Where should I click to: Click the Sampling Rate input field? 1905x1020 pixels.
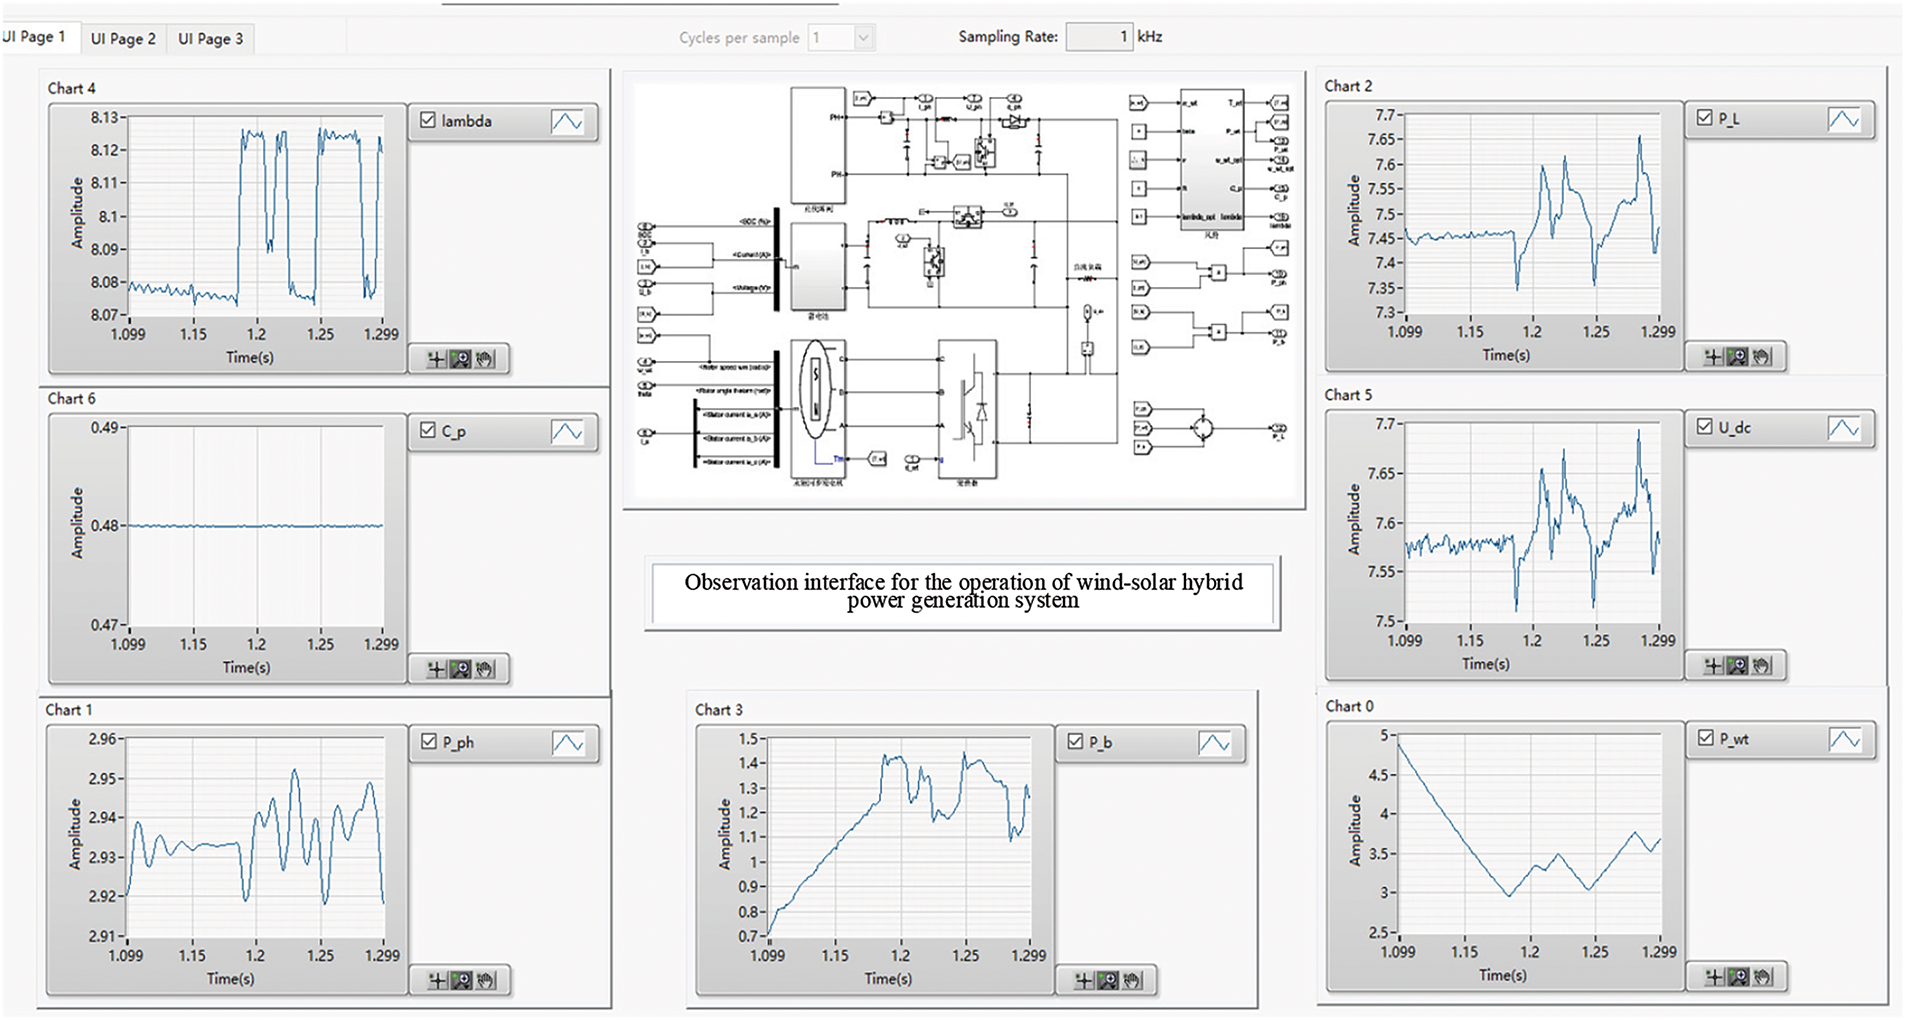(1098, 37)
